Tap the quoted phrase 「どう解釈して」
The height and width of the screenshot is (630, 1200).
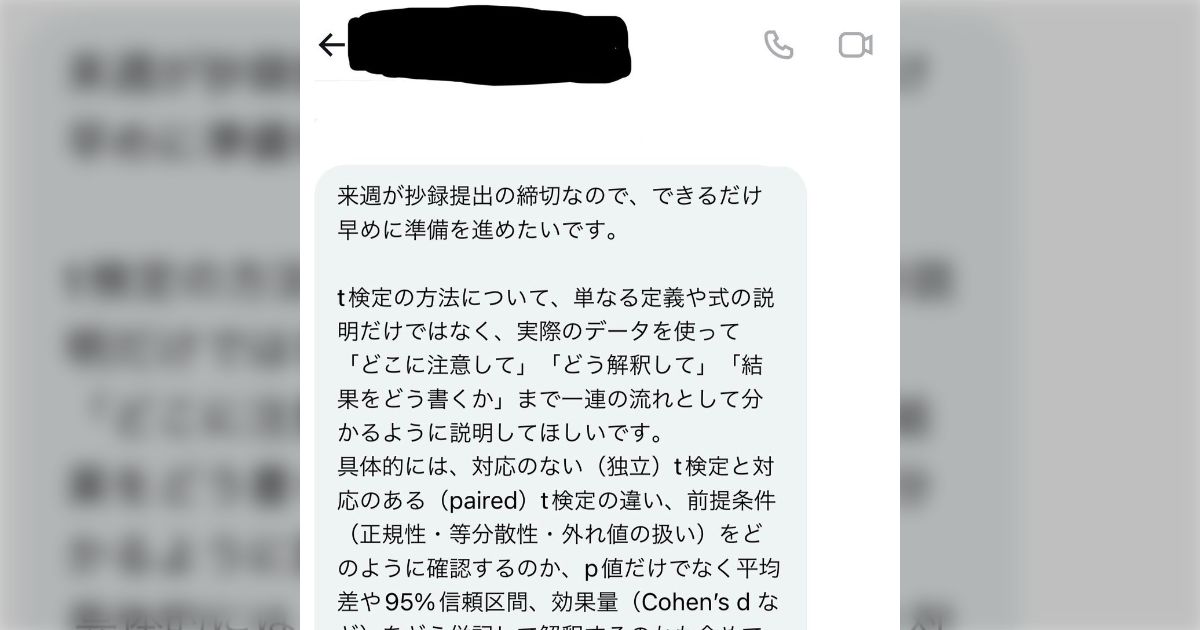click(619, 365)
